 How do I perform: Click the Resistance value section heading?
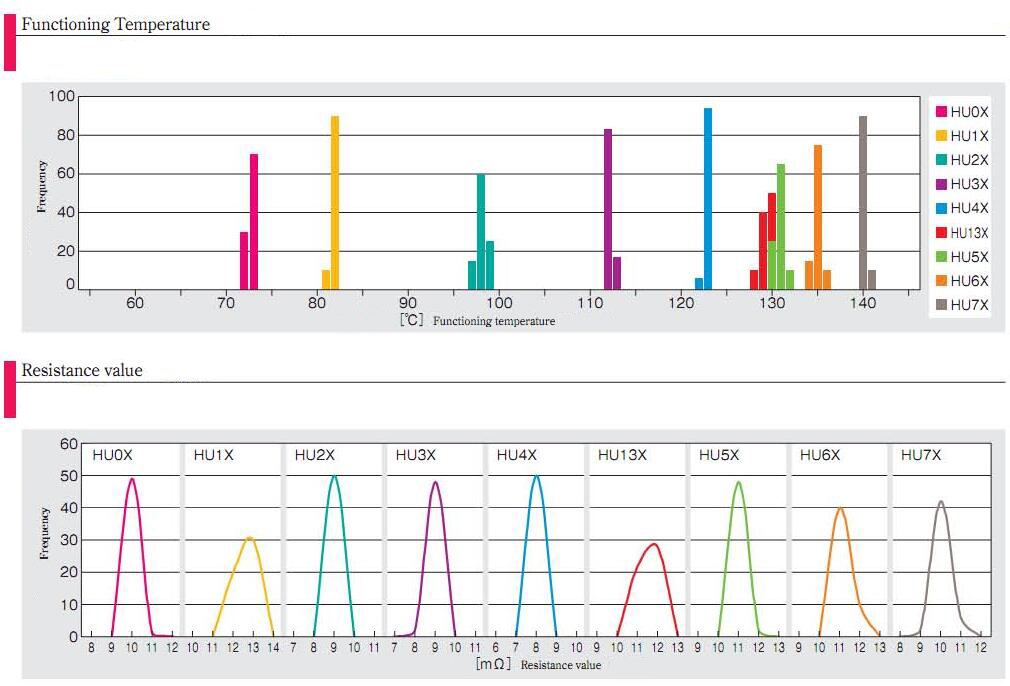click(x=82, y=370)
